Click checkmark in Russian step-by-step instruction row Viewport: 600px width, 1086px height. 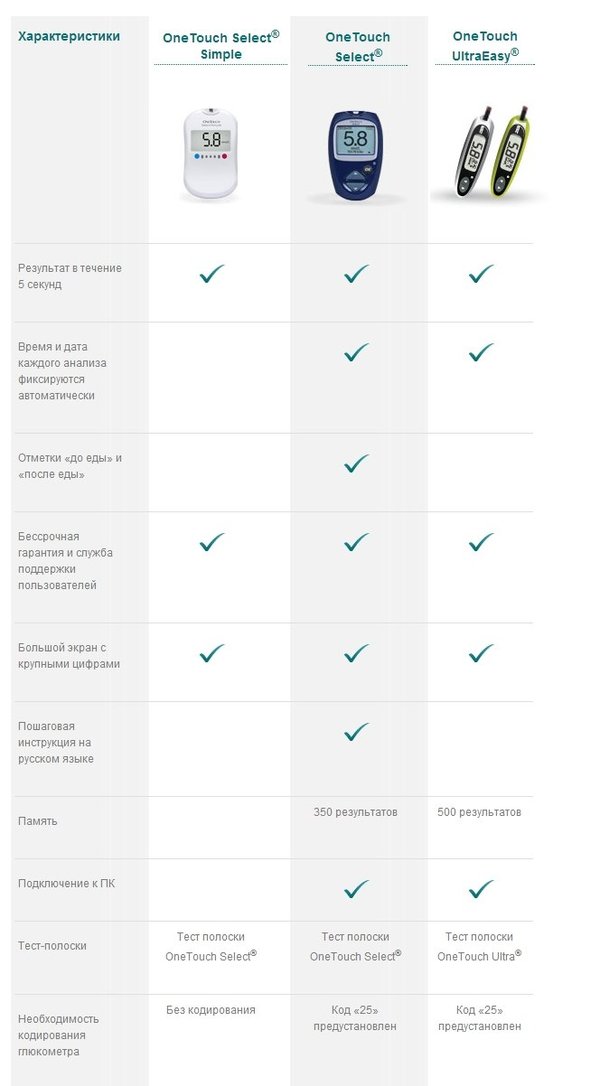356,731
